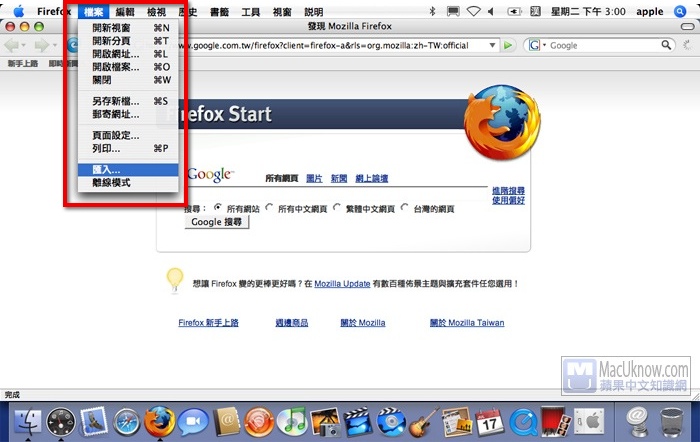700x442 pixels.
Task: Open the apple user menu in menu bar
Action: tap(650, 12)
